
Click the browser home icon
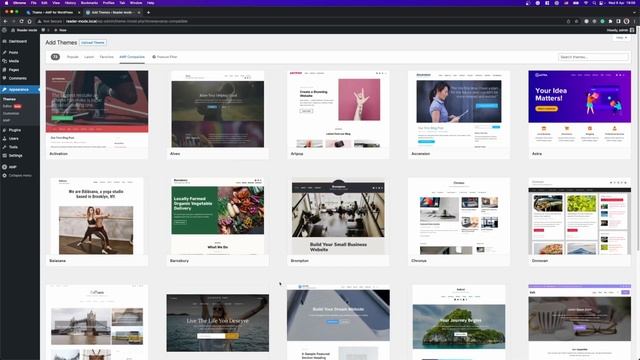point(29,21)
